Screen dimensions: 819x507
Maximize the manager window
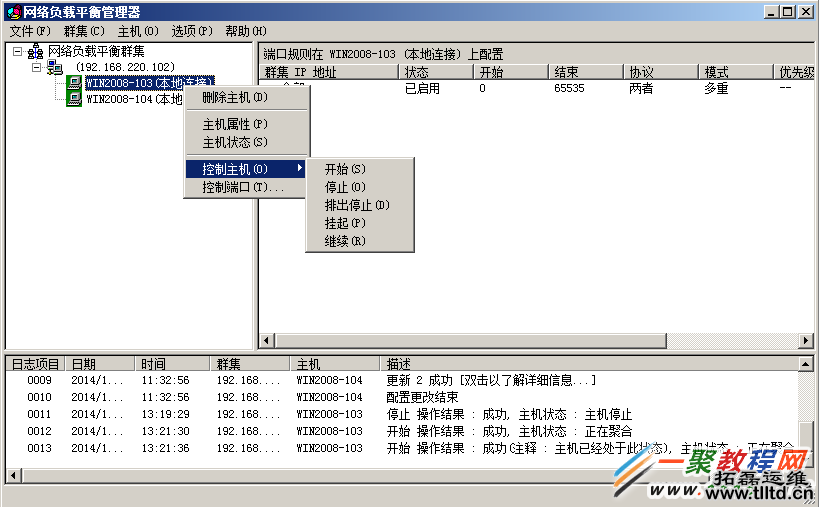coord(788,12)
